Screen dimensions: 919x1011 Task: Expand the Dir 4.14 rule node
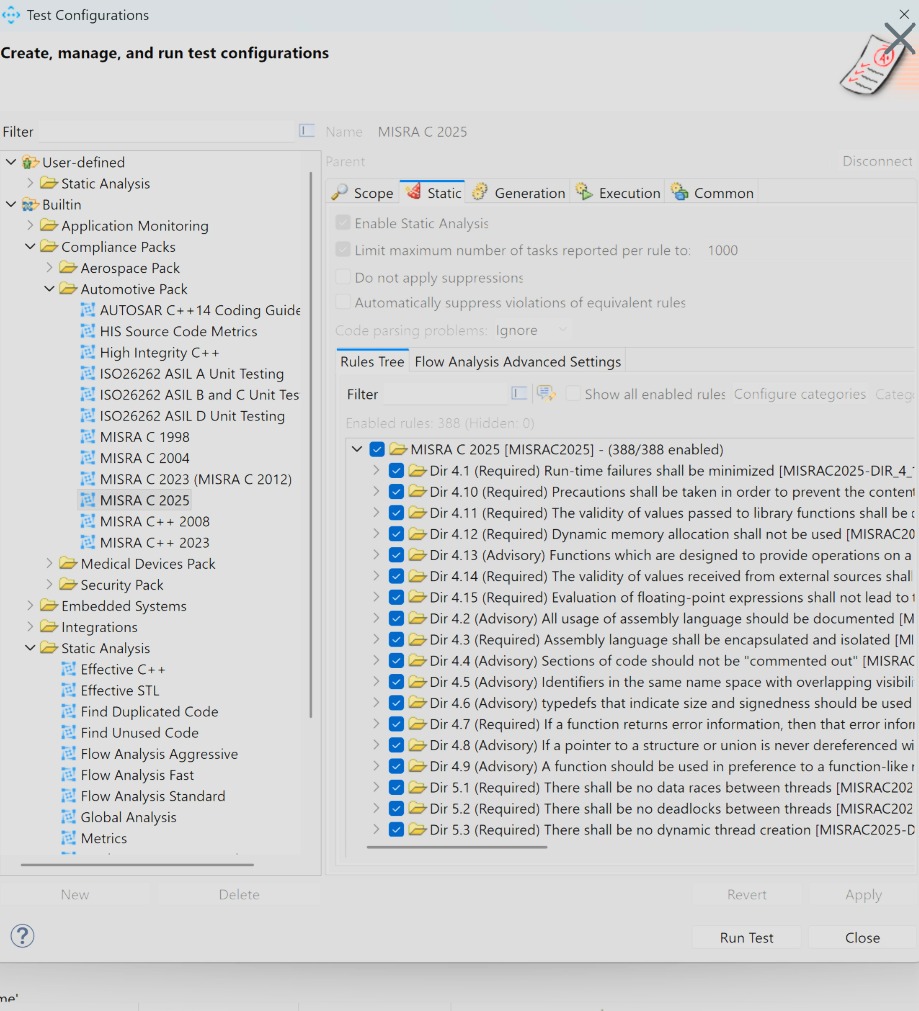coord(377,575)
